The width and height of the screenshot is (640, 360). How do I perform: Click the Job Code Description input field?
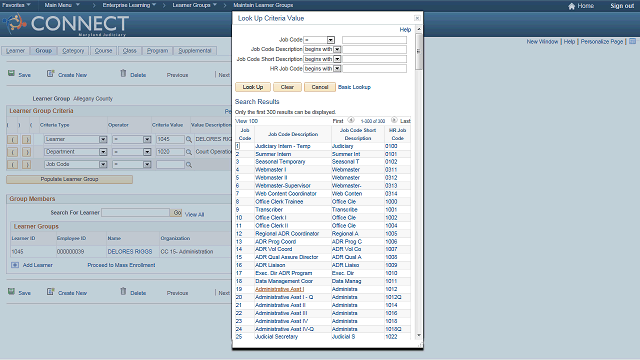374,49
